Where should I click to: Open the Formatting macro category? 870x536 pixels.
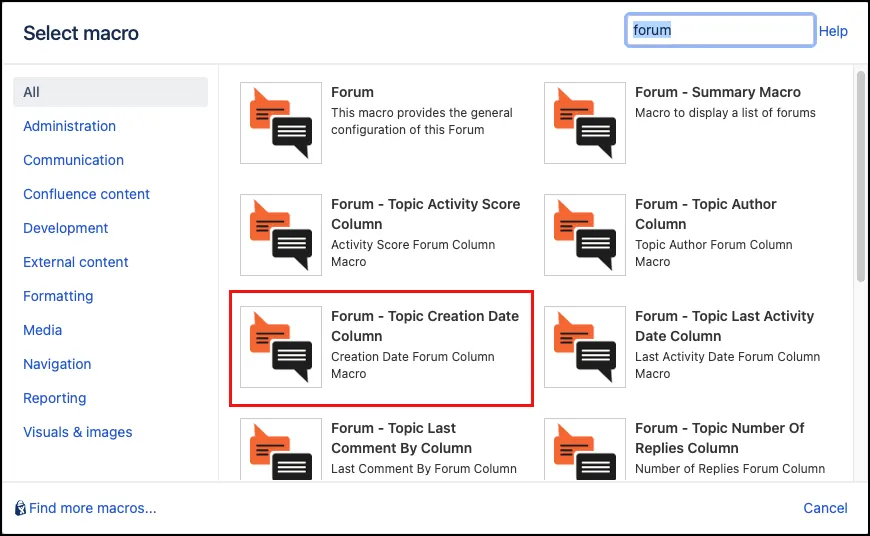click(x=58, y=296)
